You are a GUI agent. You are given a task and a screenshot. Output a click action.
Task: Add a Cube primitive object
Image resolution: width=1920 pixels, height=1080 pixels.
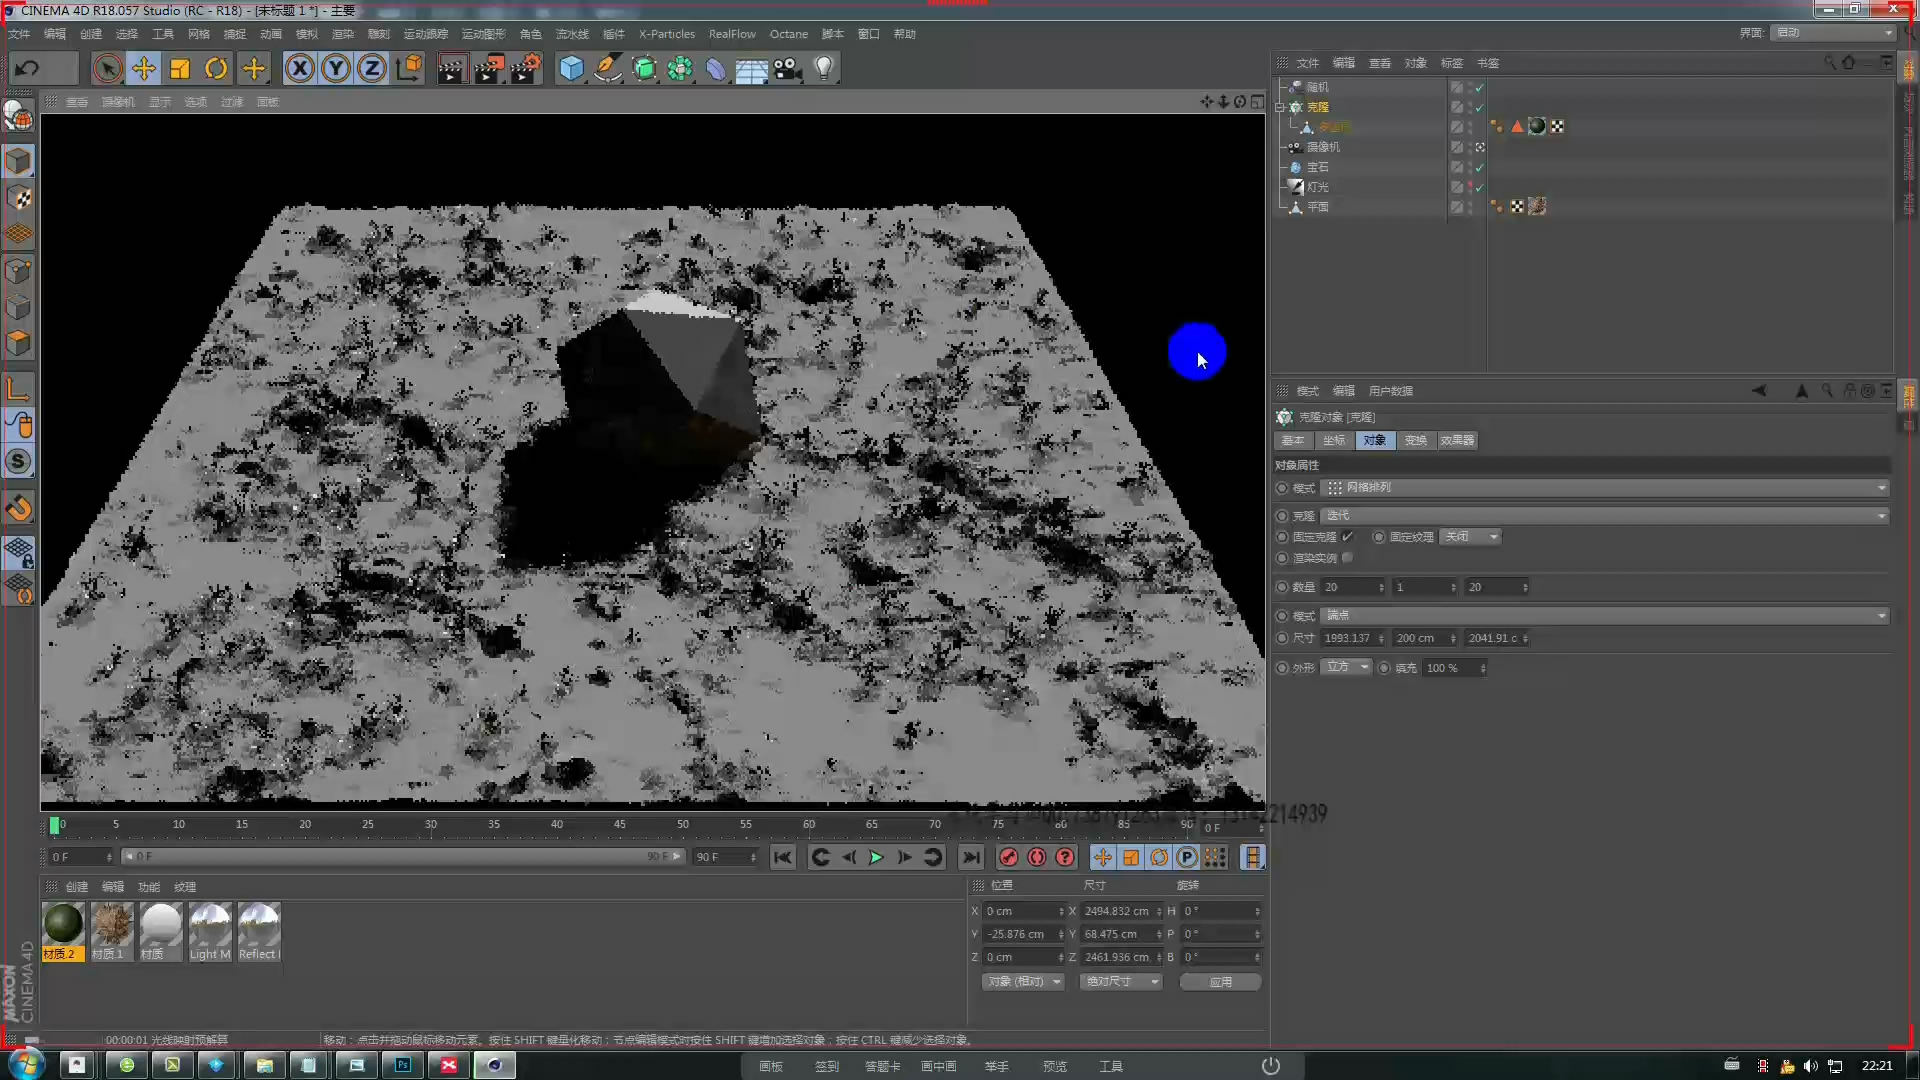click(x=571, y=68)
